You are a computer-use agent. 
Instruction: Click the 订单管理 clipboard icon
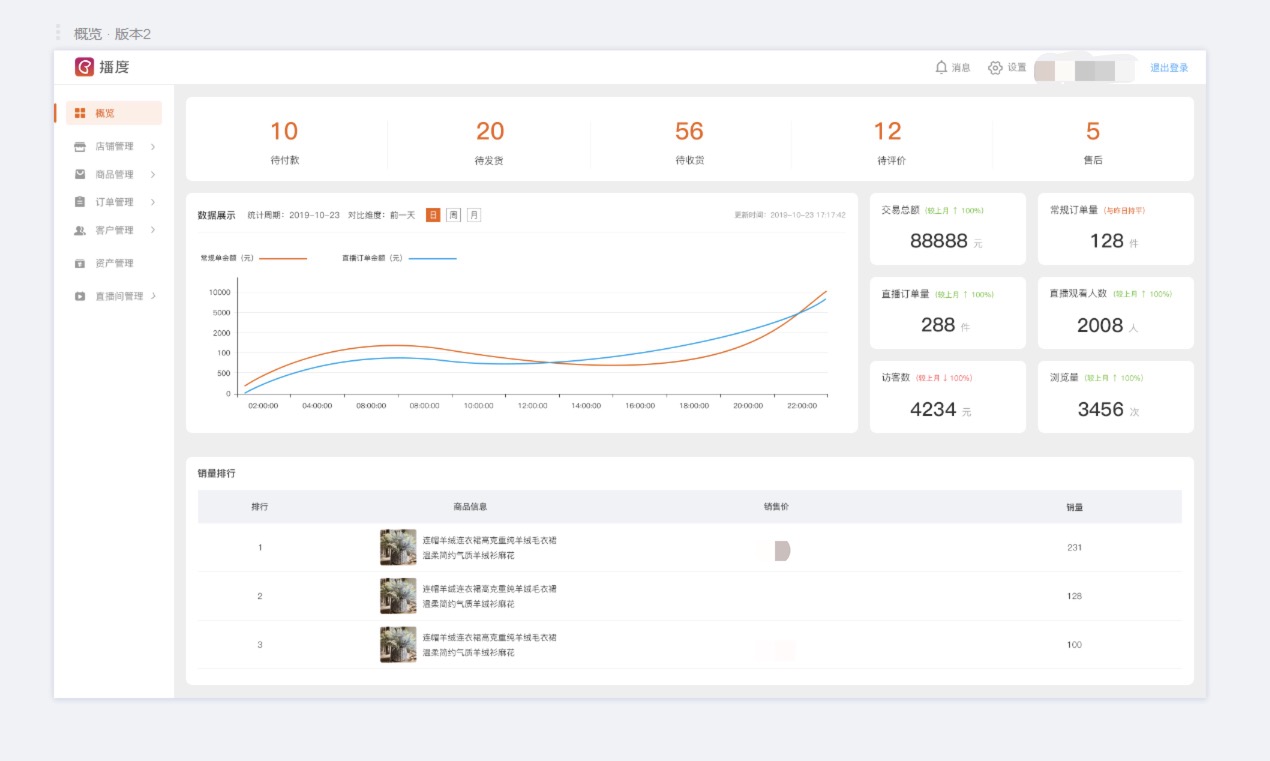[80, 202]
